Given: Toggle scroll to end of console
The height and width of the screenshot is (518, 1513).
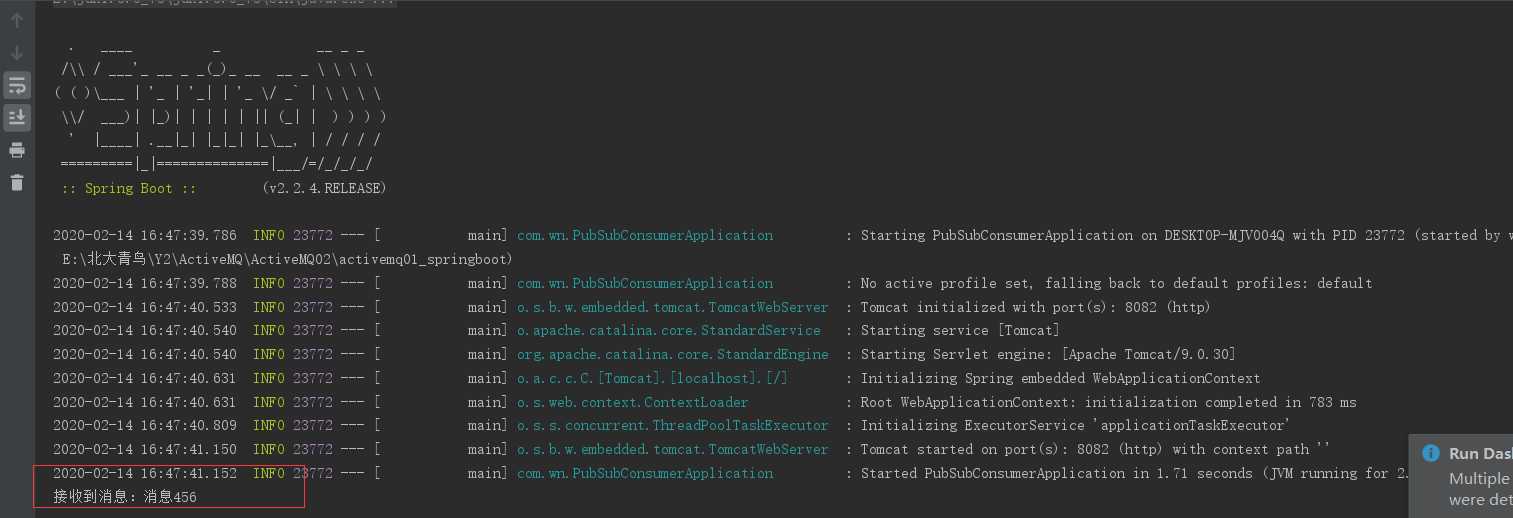Looking at the screenshot, I should click(x=17, y=118).
